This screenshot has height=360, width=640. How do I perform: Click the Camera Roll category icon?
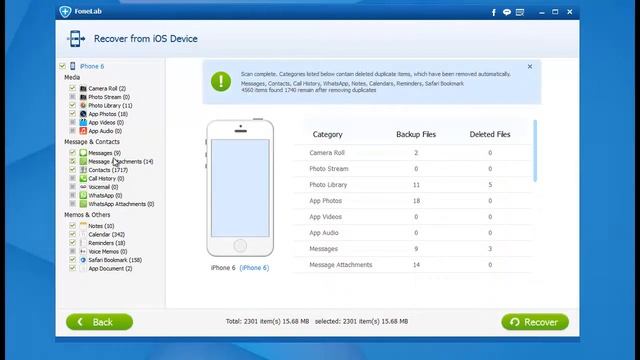coord(83,88)
